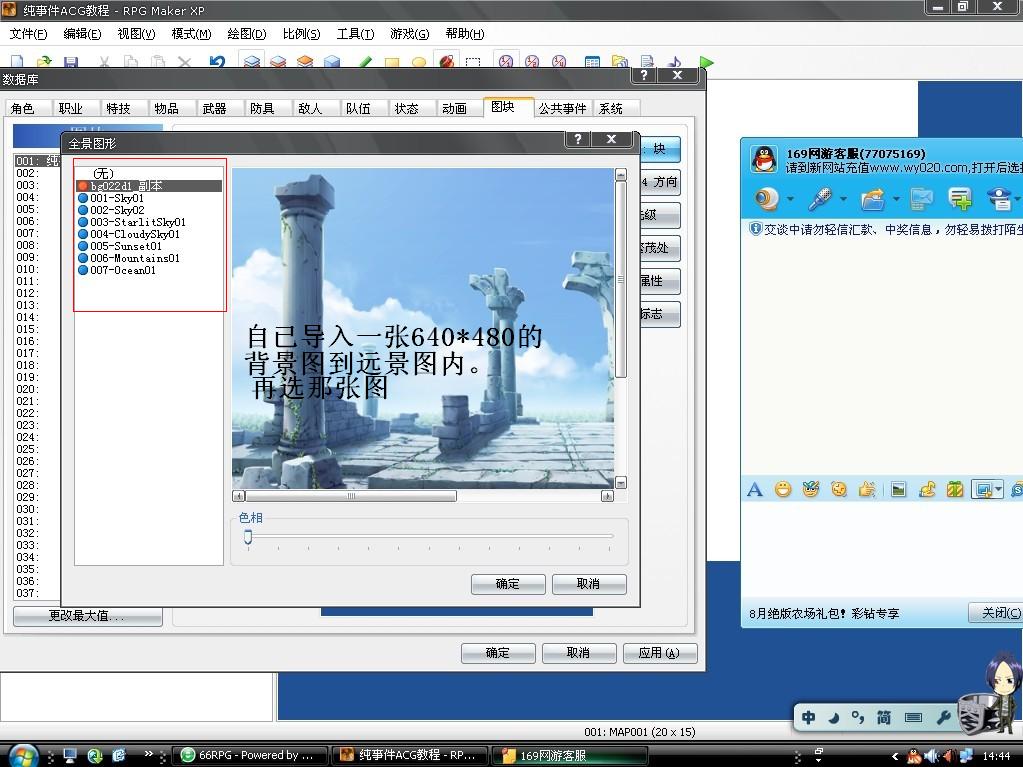Open the screenshot dropdown arrow in QQ toolbar

point(998,489)
